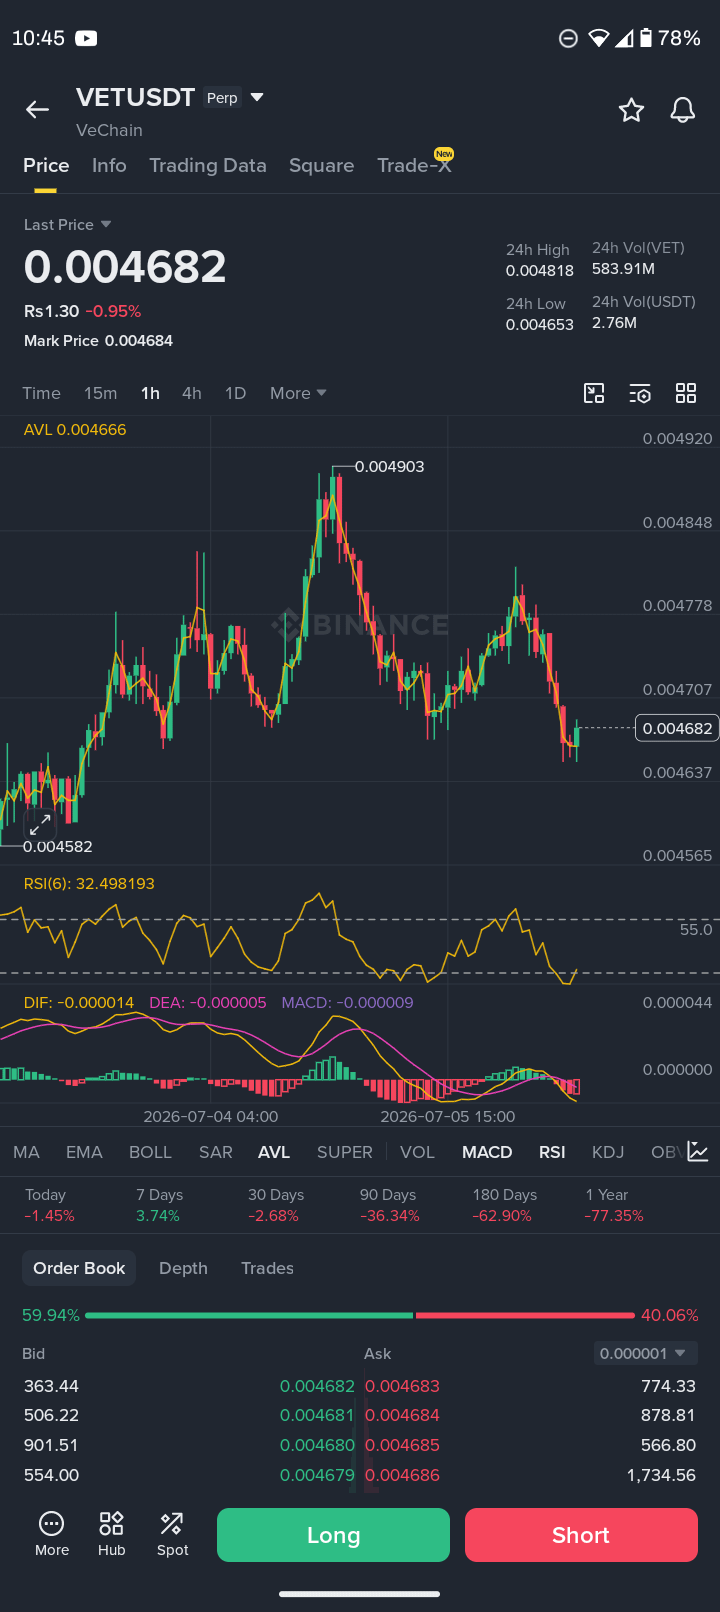Switch to the Trades tab
720x1612 pixels.
[267, 1268]
